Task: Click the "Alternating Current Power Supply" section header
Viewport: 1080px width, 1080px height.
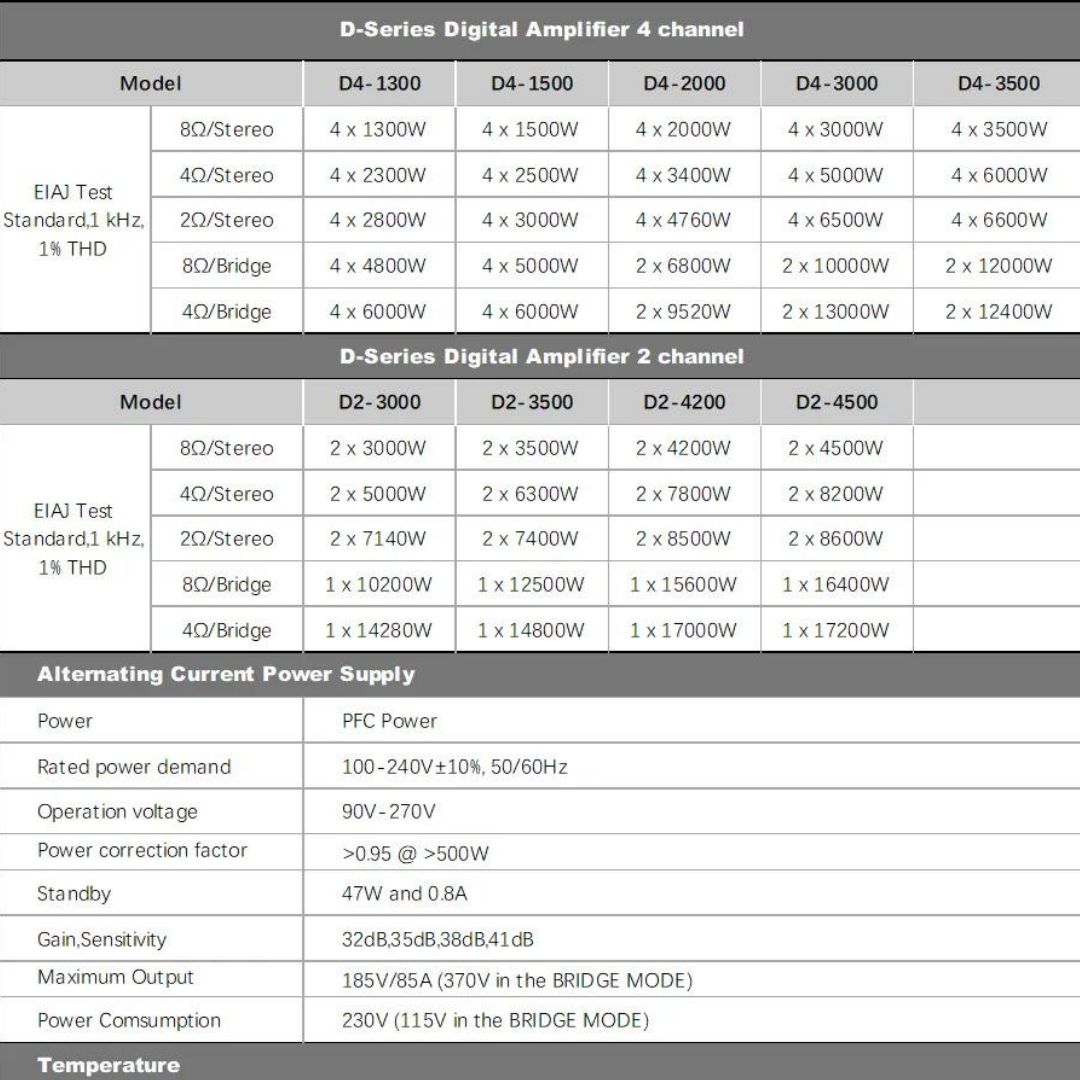Action: pyautogui.click(x=226, y=674)
